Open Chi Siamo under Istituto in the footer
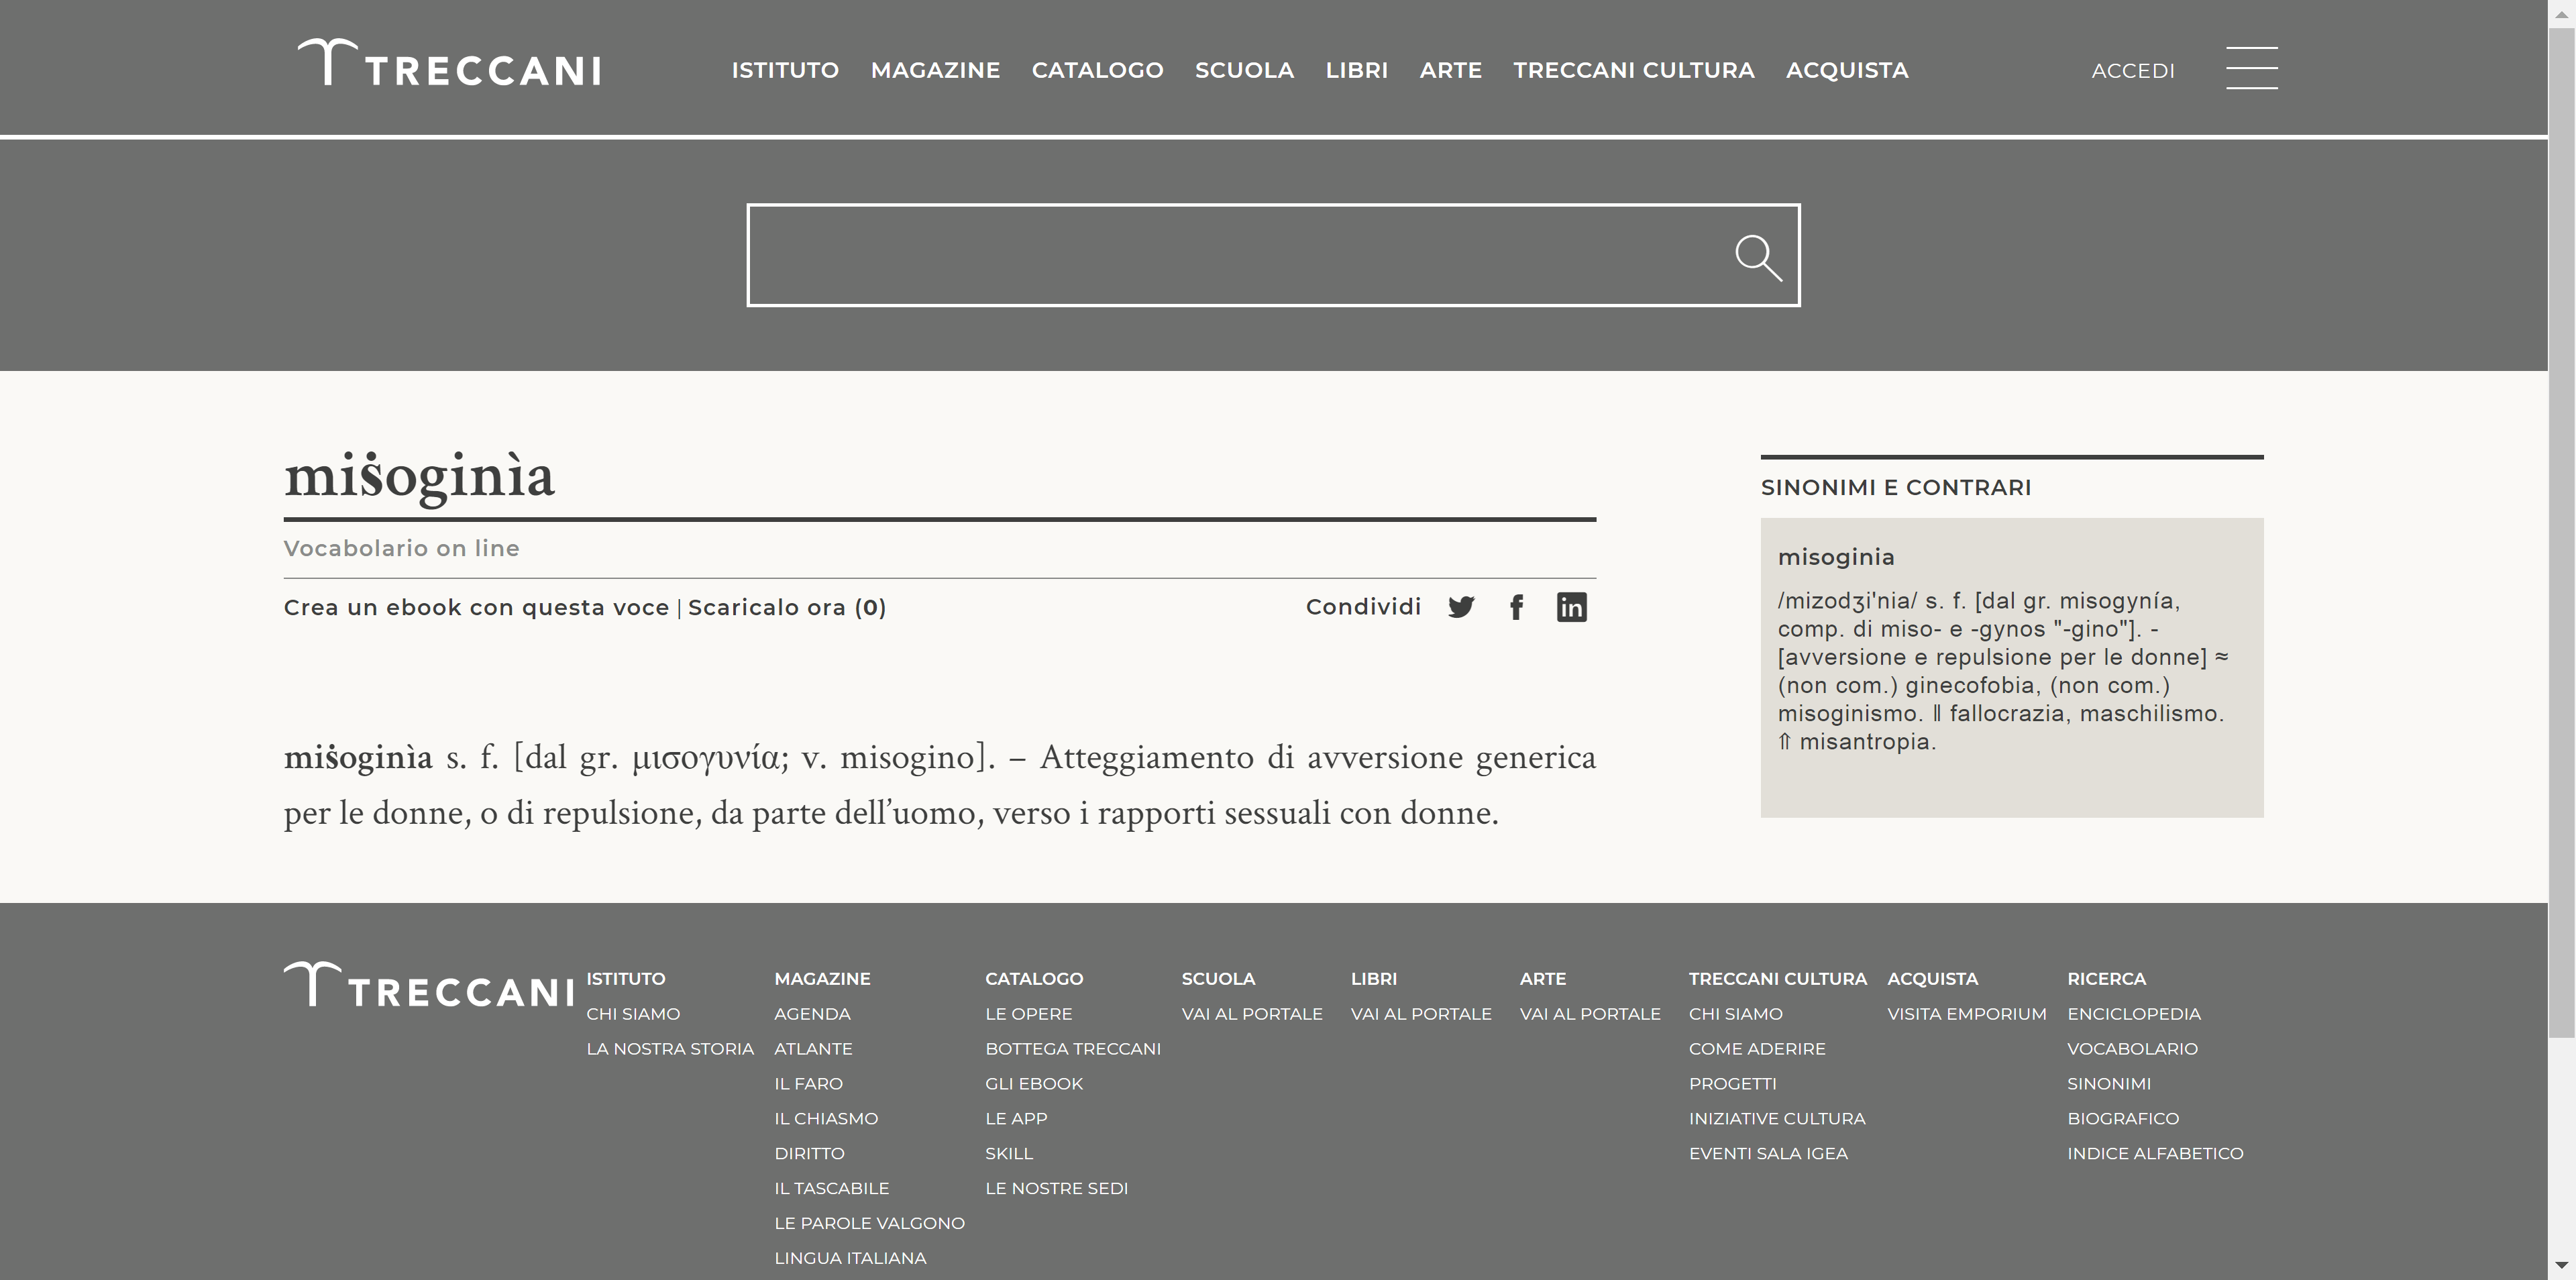This screenshot has height=1280, width=2576. click(x=633, y=1014)
